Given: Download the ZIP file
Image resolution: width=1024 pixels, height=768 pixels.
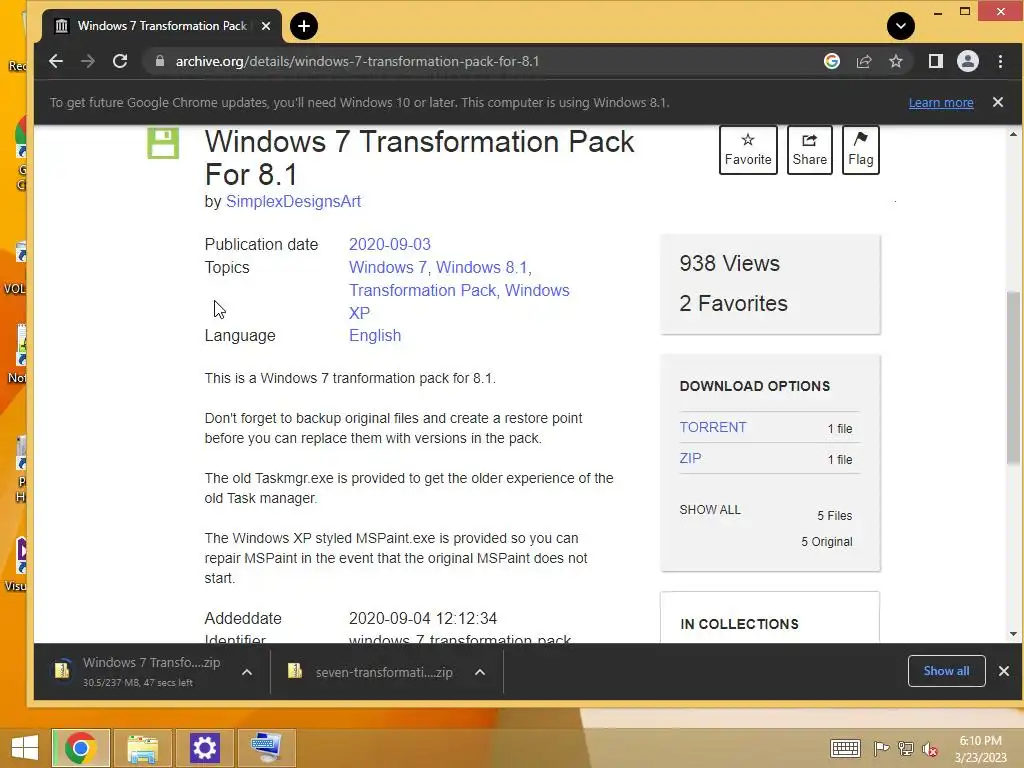Looking at the screenshot, I should 690,458.
